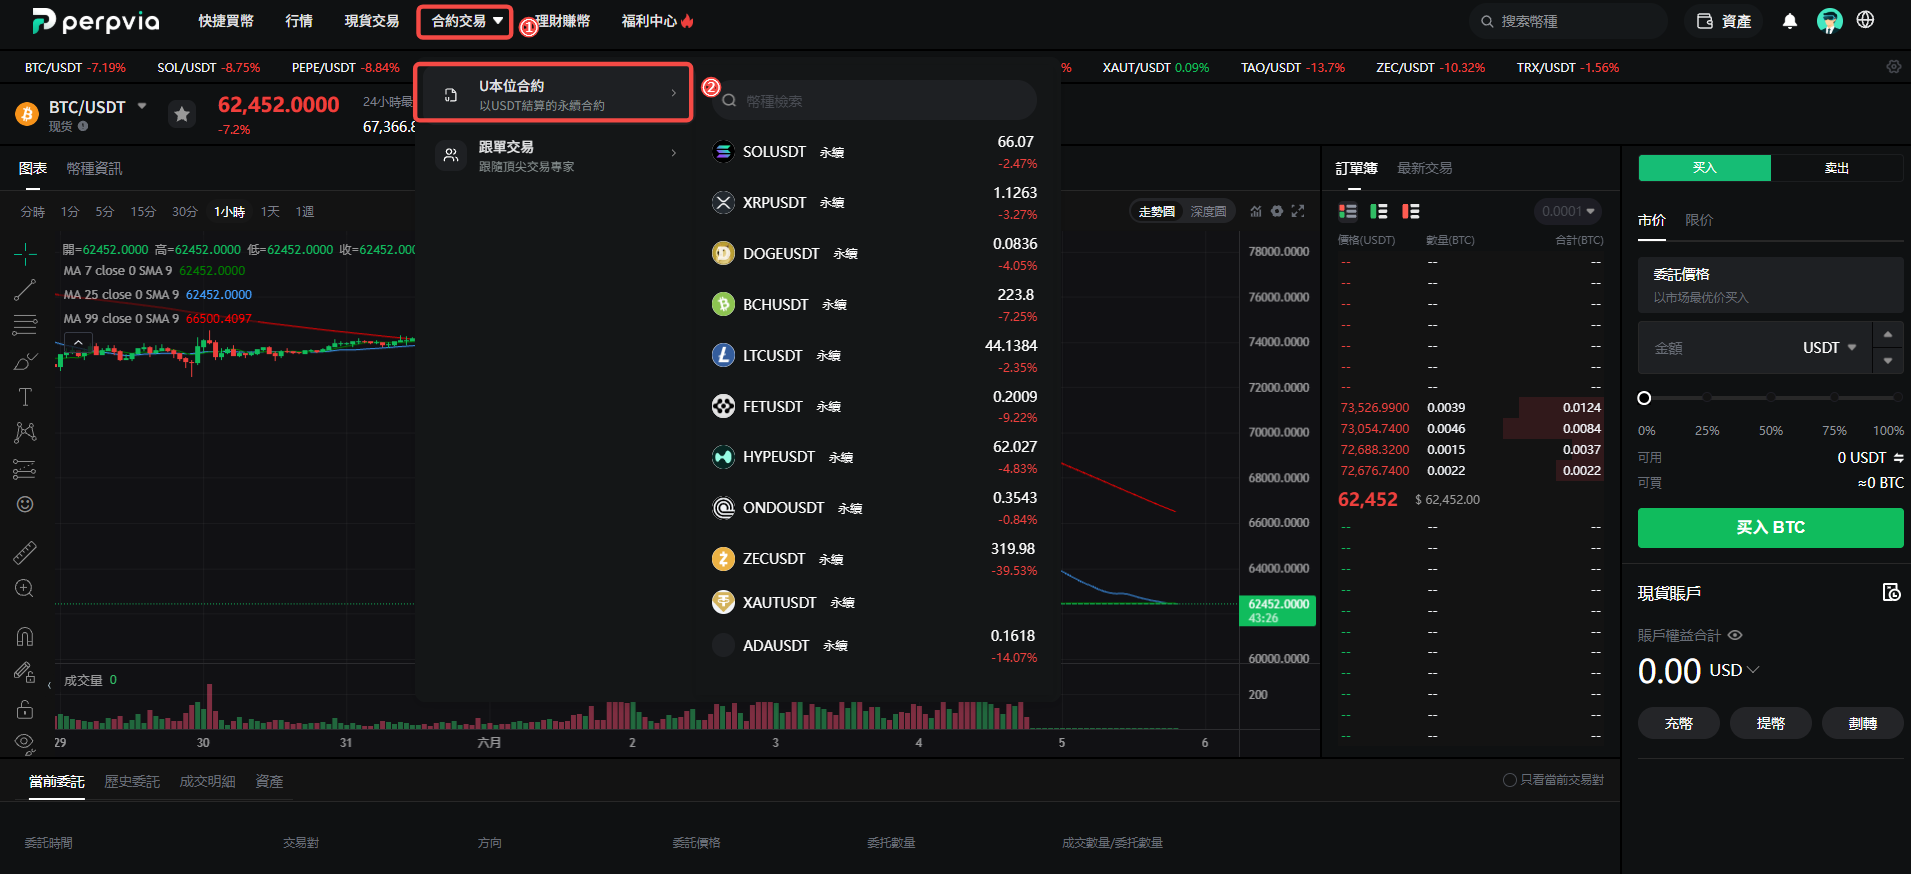Open BTC/USDT pair selector arrow
Viewport: 1911px width, 874px height.
(142, 106)
